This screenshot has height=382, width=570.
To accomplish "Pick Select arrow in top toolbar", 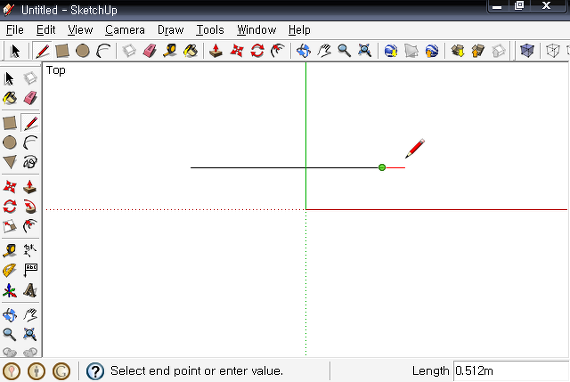I will (x=15, y=51).
